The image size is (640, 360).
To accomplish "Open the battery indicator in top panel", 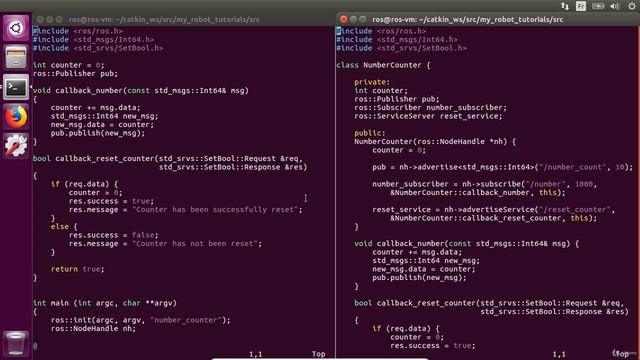I will [598, 6].
